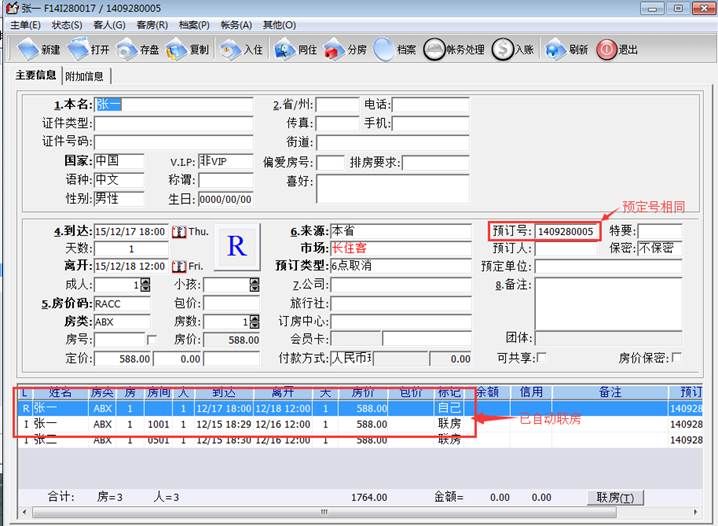Open the 档案(P) menu

(194, 25)
